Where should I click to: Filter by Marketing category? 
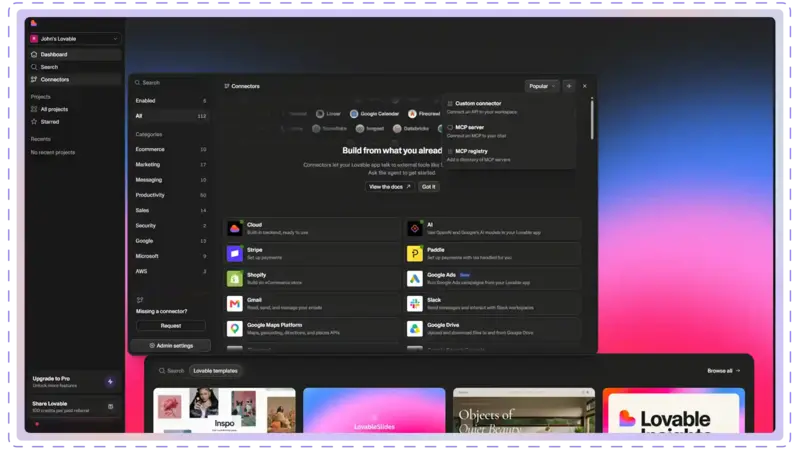170,165
